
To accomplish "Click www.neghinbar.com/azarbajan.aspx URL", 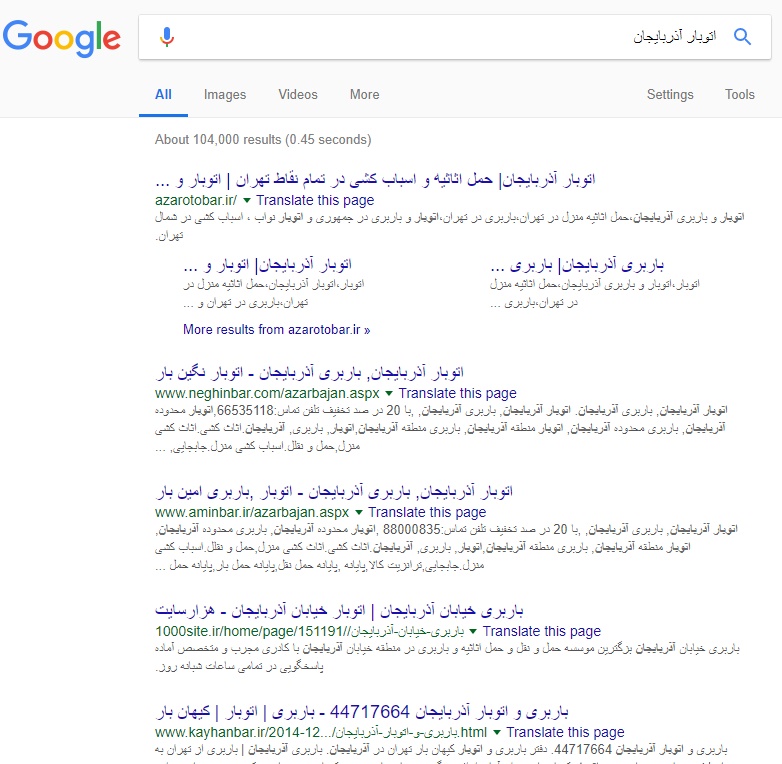I will pos(267,393).
